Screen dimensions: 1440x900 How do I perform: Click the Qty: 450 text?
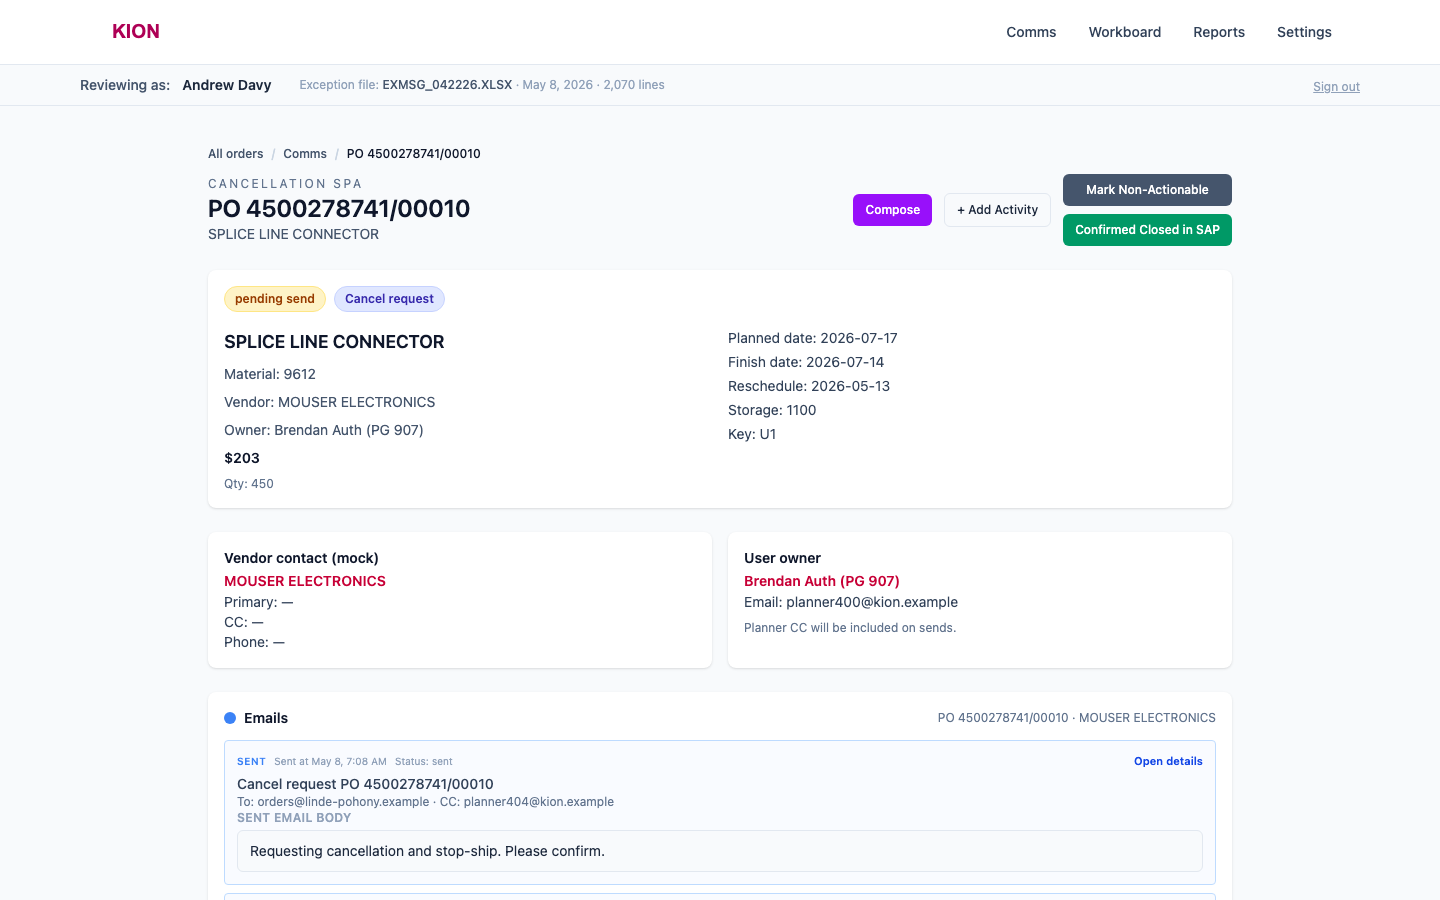click(x=249, y=484)
